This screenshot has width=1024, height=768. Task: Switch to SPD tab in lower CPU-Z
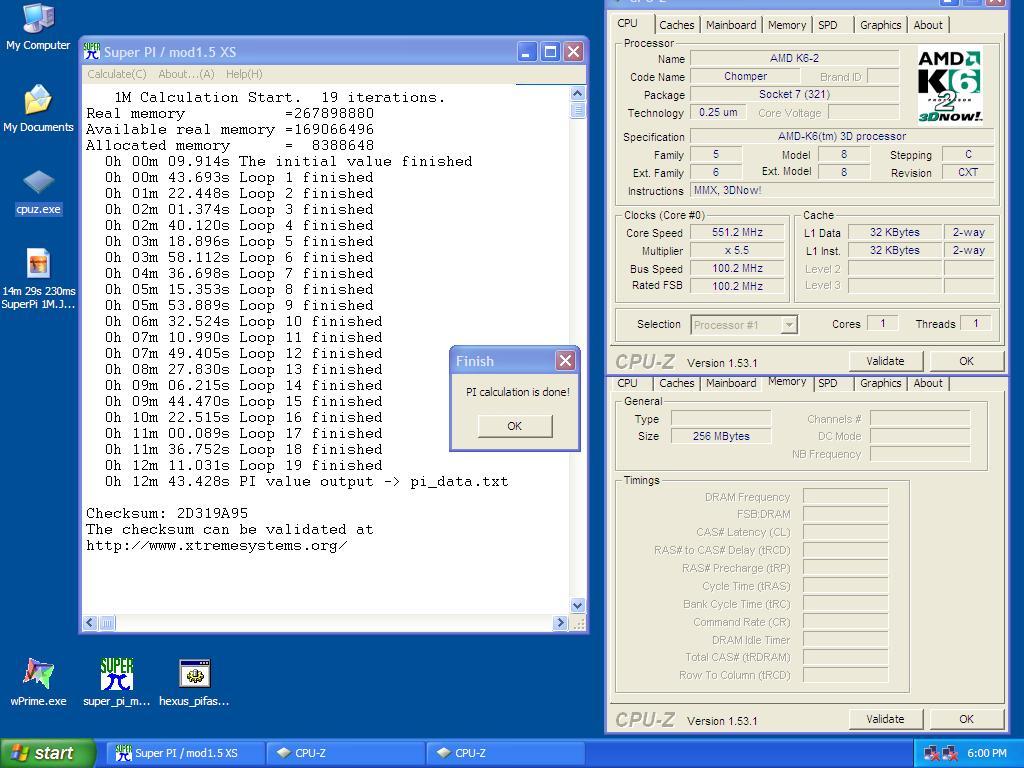point(827,383)
